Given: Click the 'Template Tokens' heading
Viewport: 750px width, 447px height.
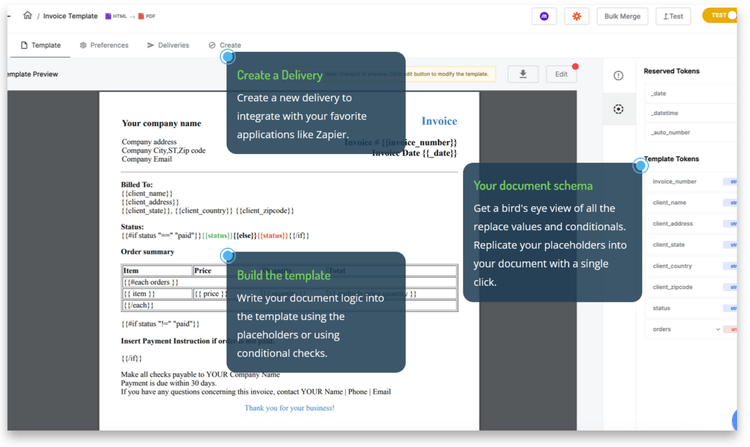Looking at the screenshot, I should tap(671, 159).
